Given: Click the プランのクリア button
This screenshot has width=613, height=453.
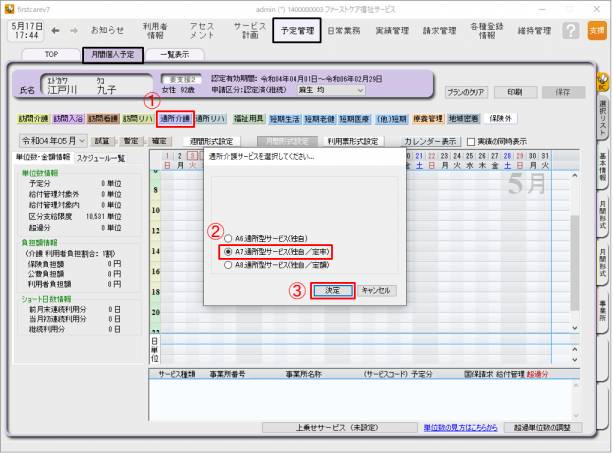Looking at the screenshot, I should (x=465, y=92).
